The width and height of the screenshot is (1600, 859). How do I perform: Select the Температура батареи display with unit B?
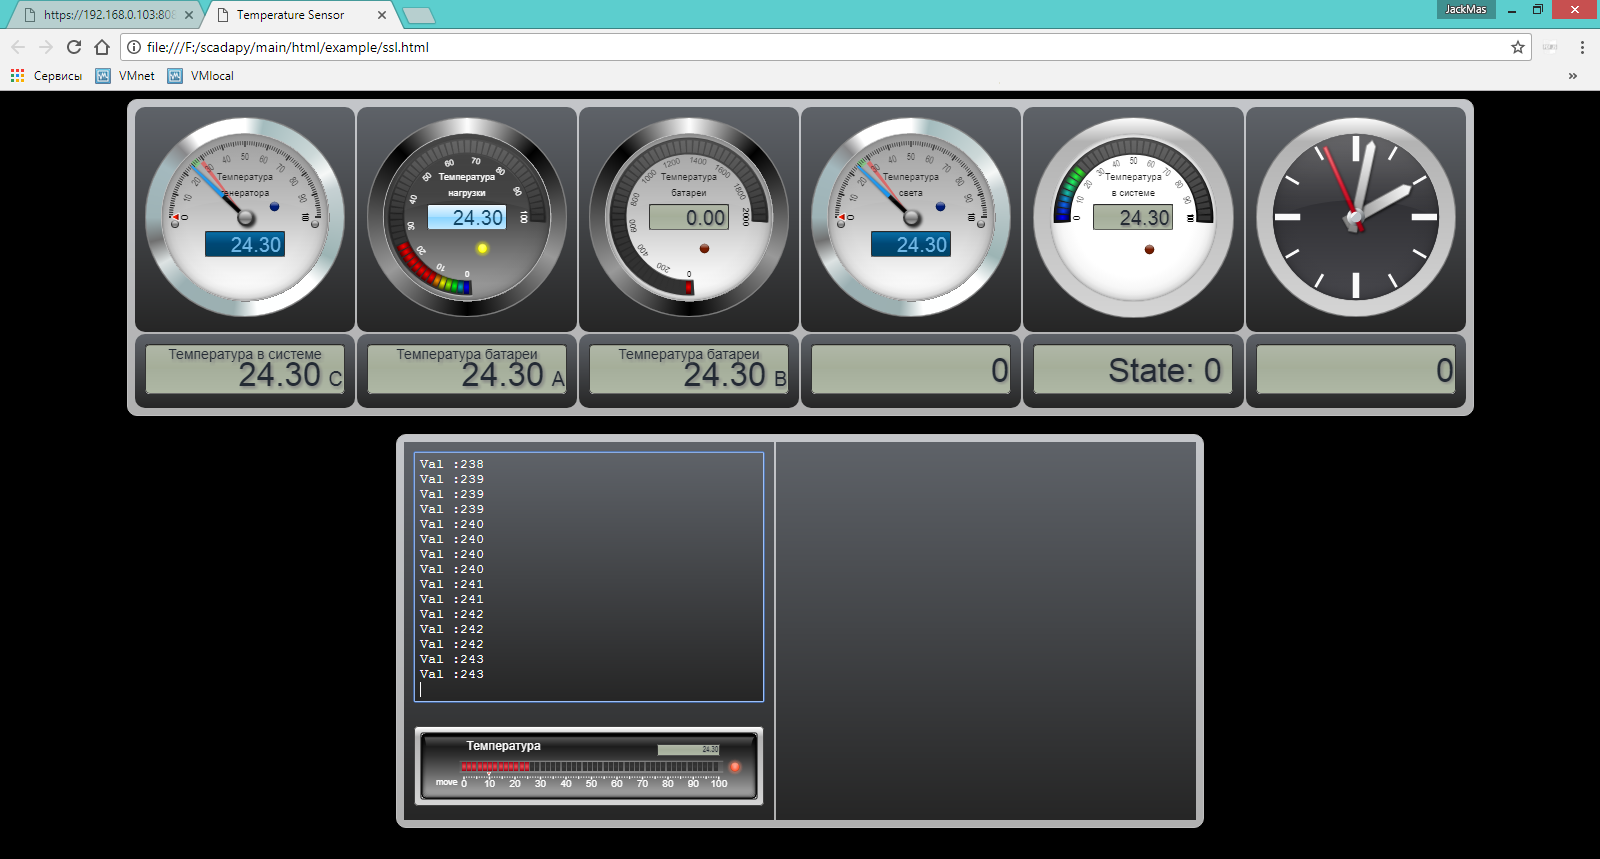(689, 369)
